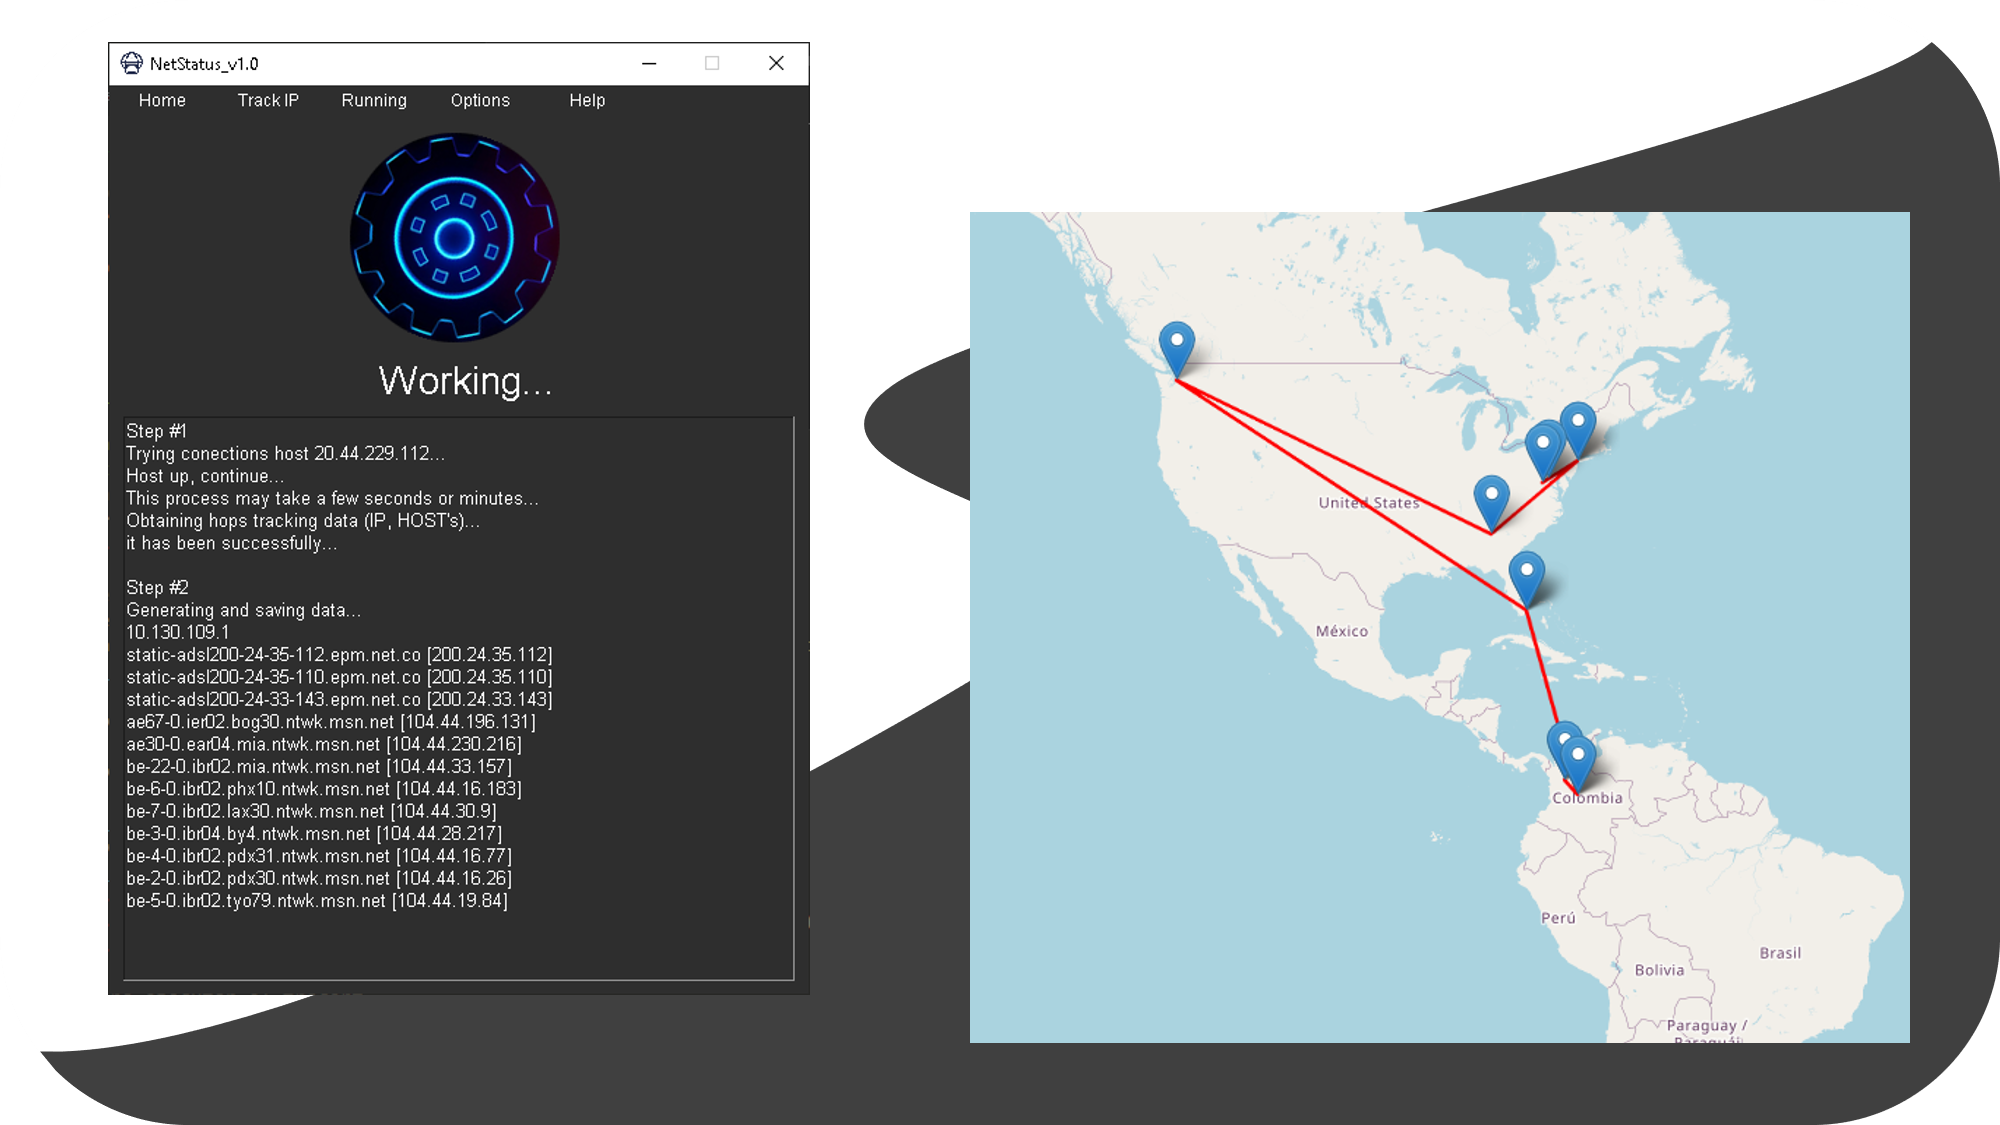Click the 'it has been successfully...' line

231,543
